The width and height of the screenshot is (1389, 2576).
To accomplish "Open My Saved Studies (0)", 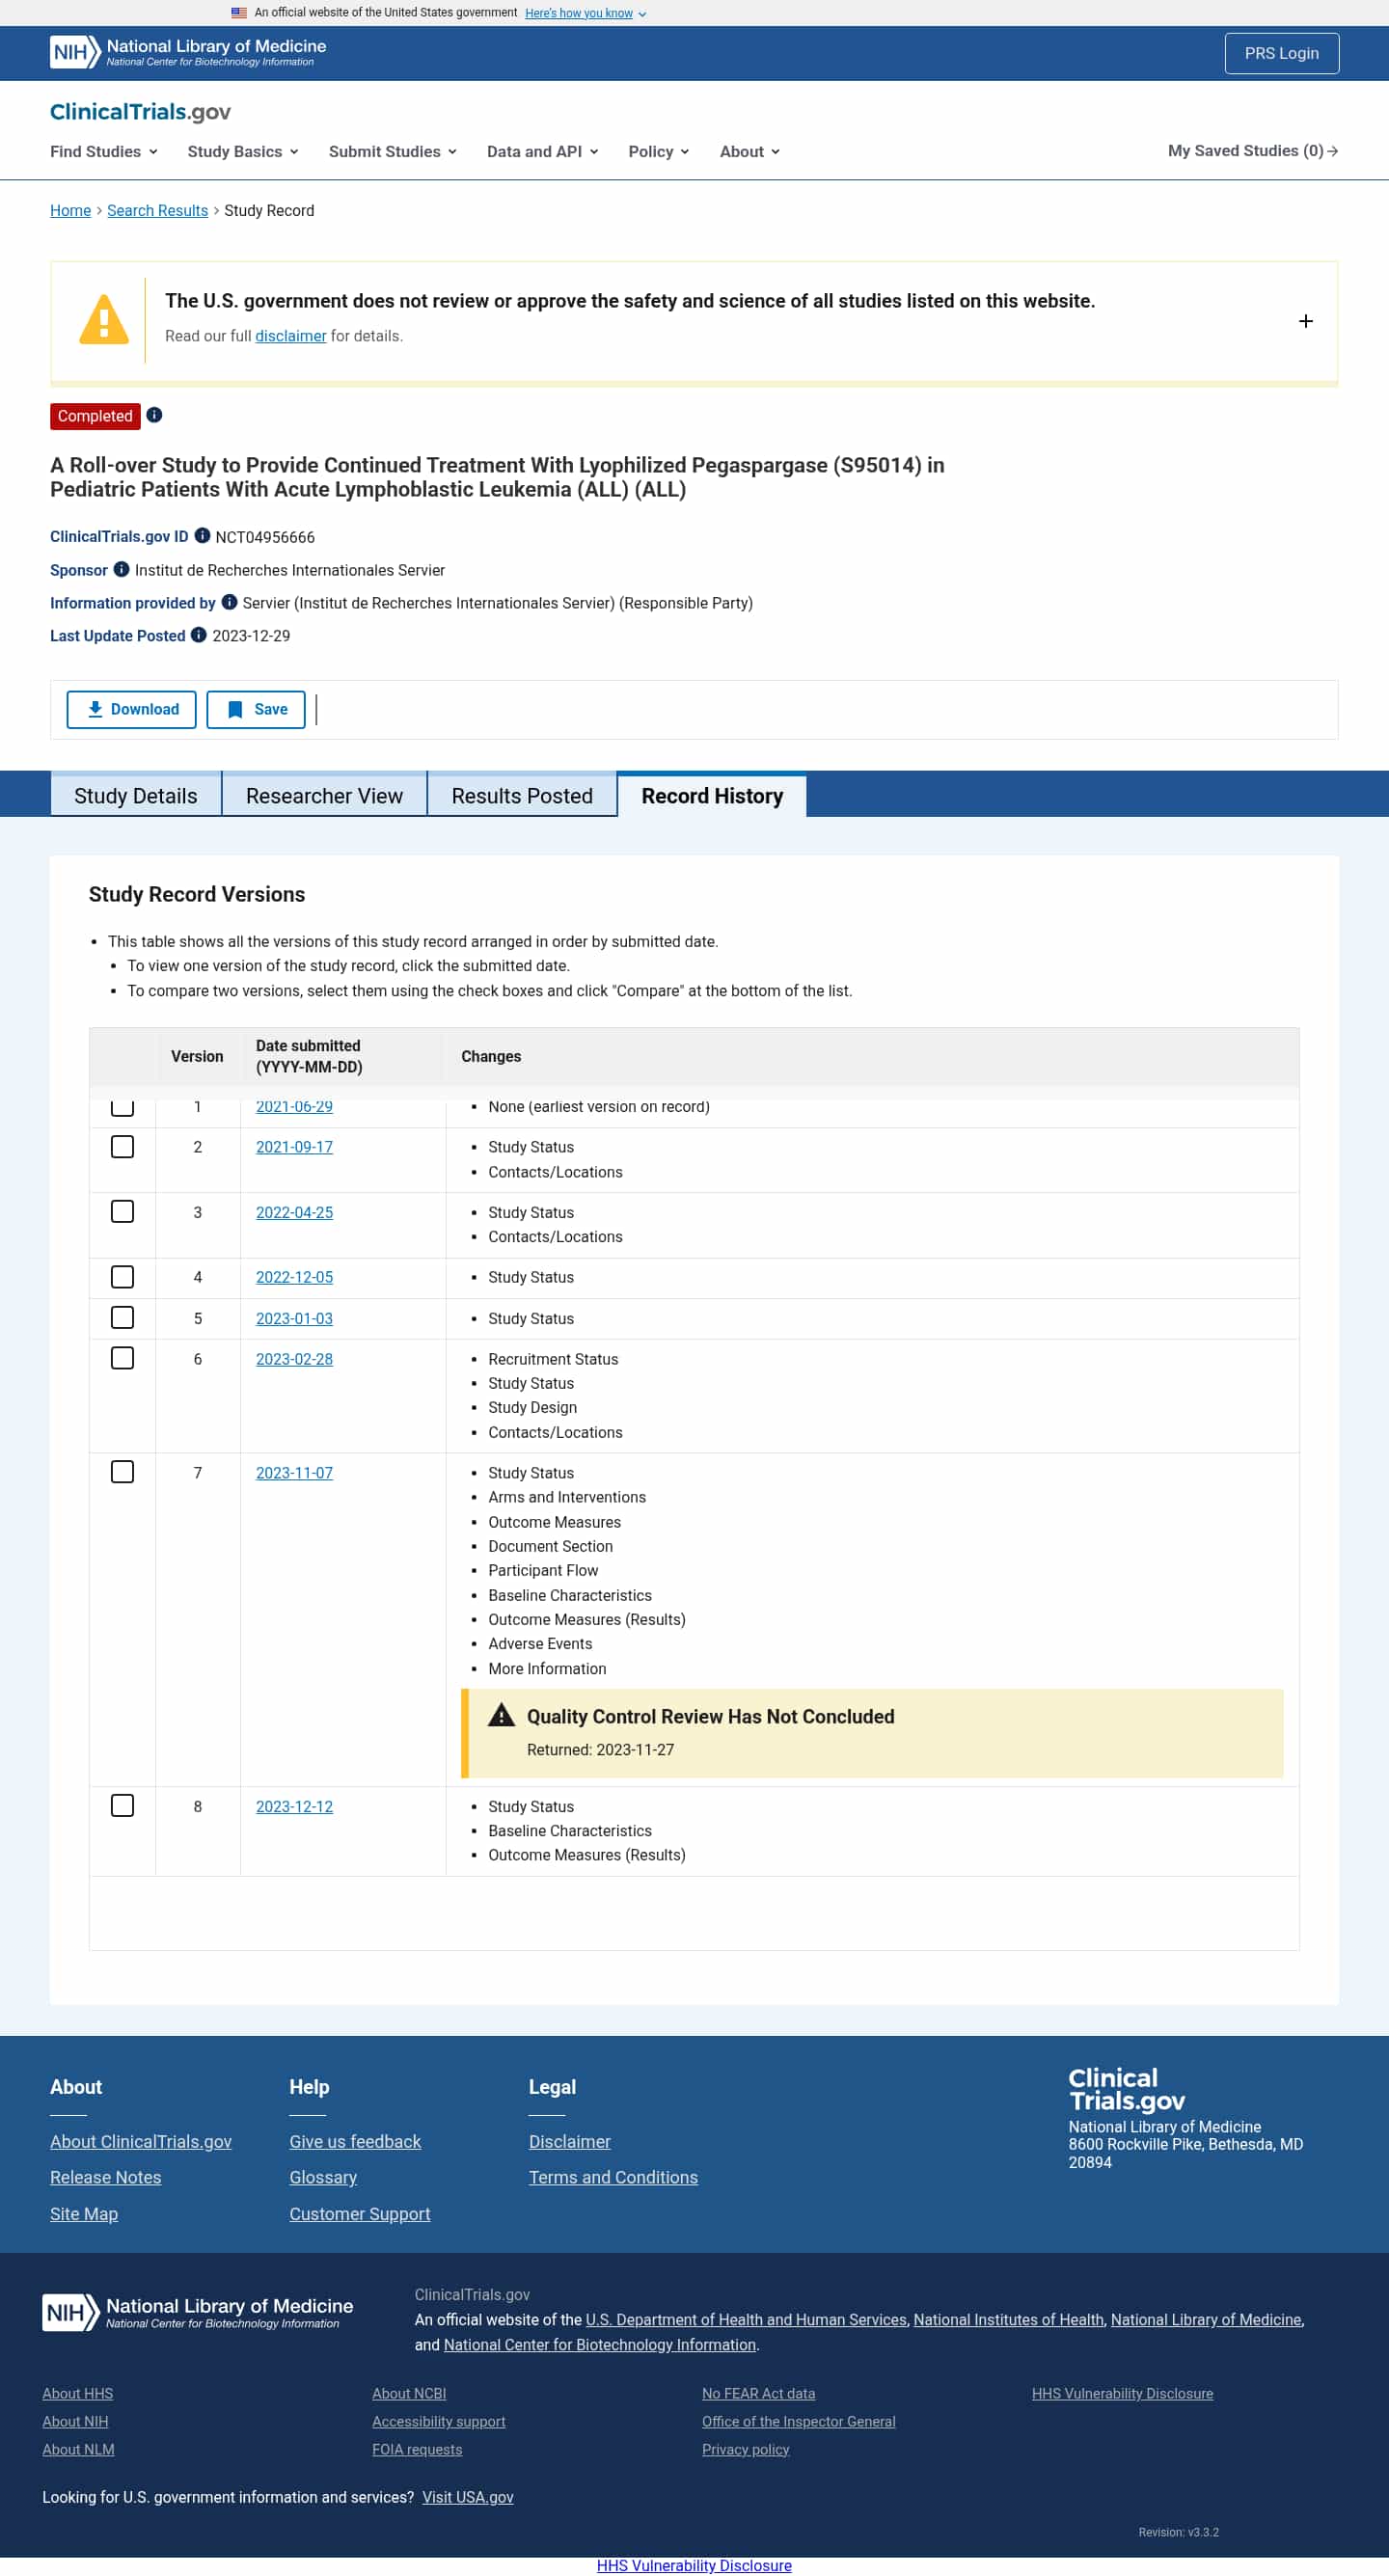I will (1253, 151).
